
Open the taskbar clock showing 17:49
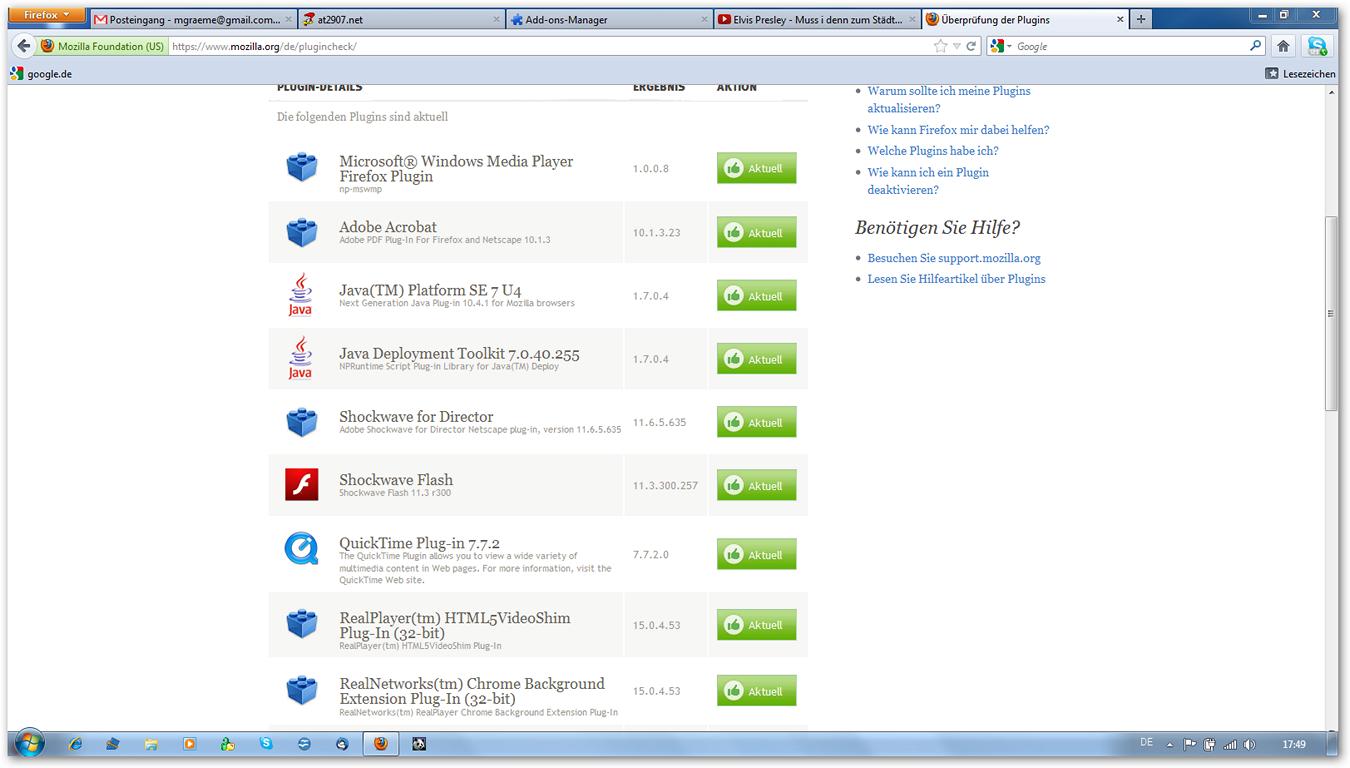[x=1293, y=745]
